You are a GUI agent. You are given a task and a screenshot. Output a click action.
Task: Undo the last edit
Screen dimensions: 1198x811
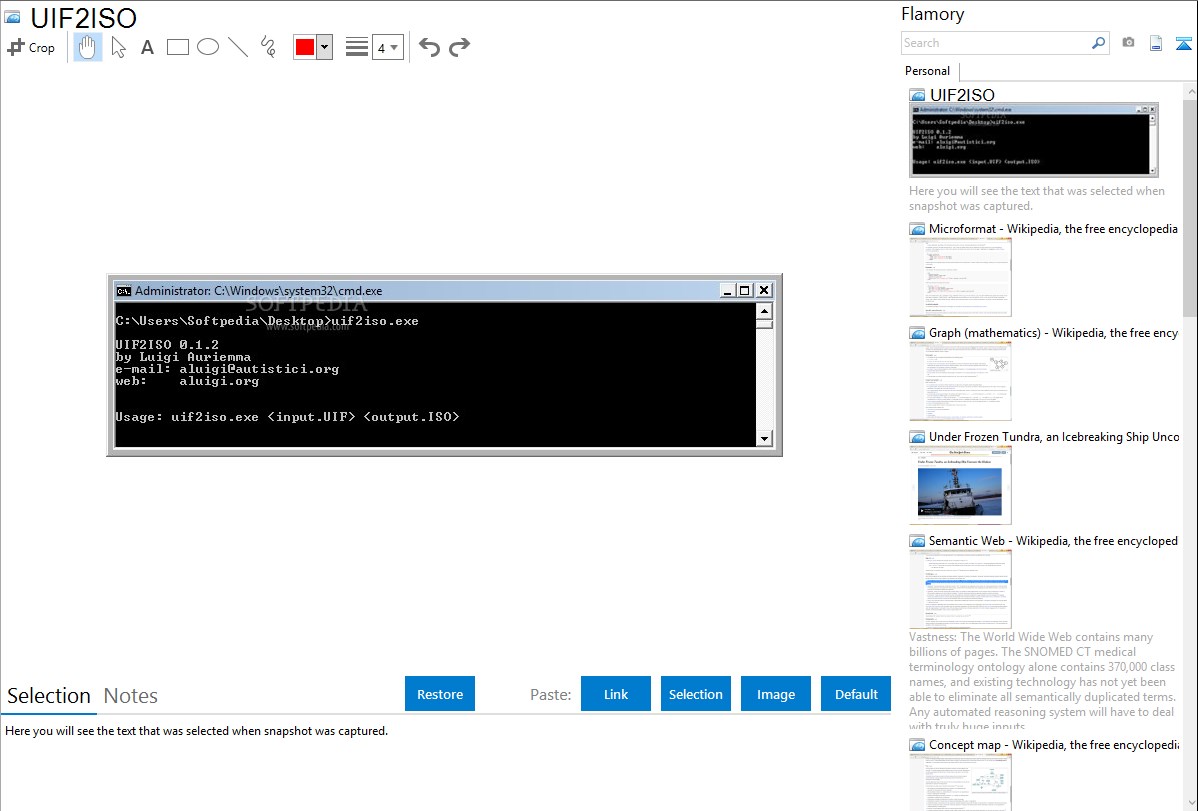(429, 47)
